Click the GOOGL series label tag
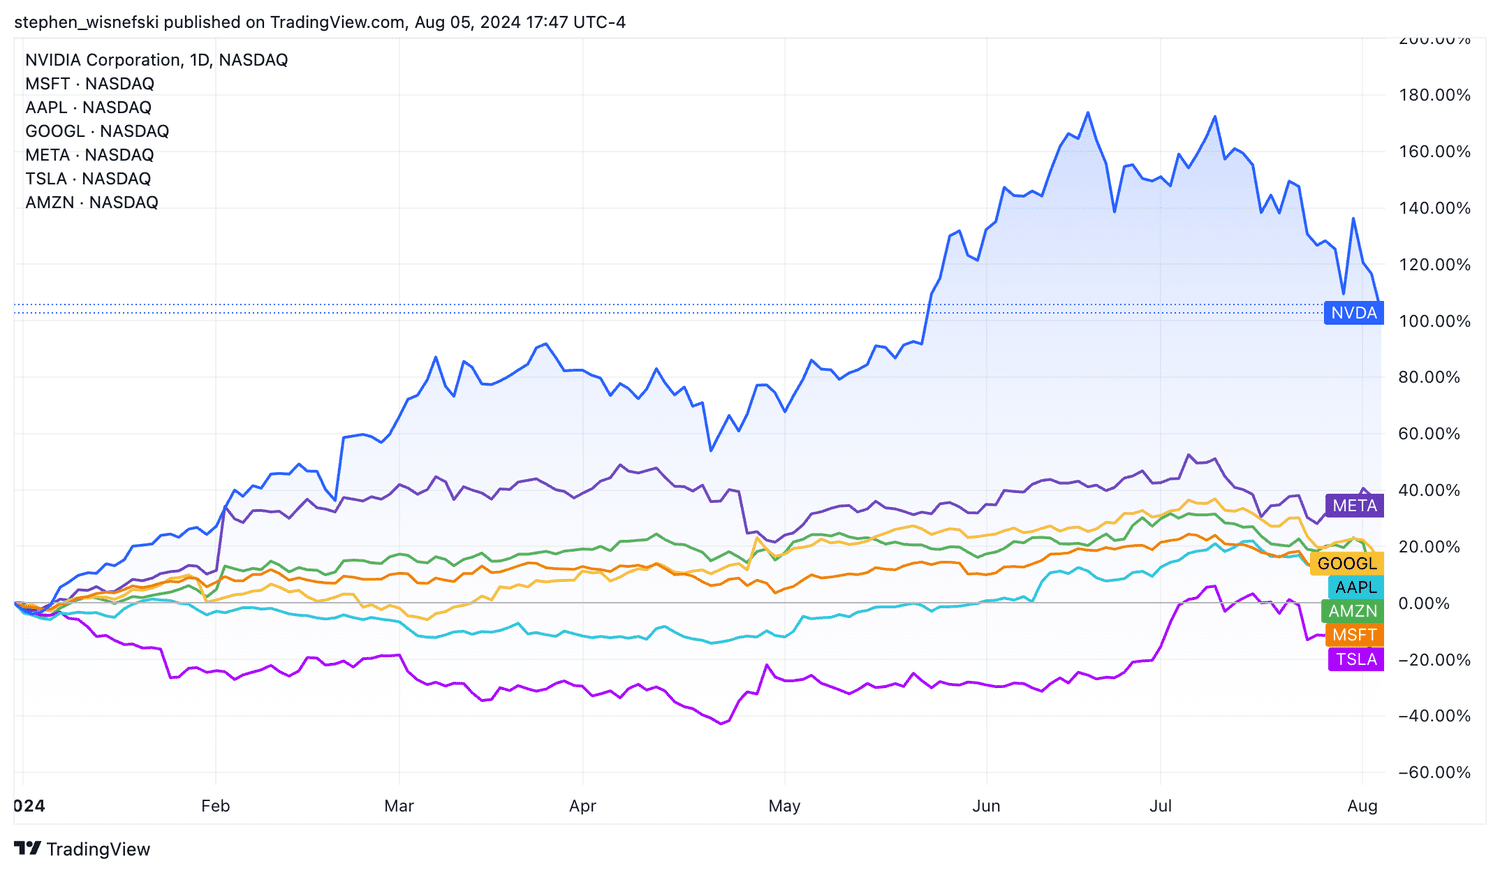The image size is (1500, 873). coord(1347,564)
